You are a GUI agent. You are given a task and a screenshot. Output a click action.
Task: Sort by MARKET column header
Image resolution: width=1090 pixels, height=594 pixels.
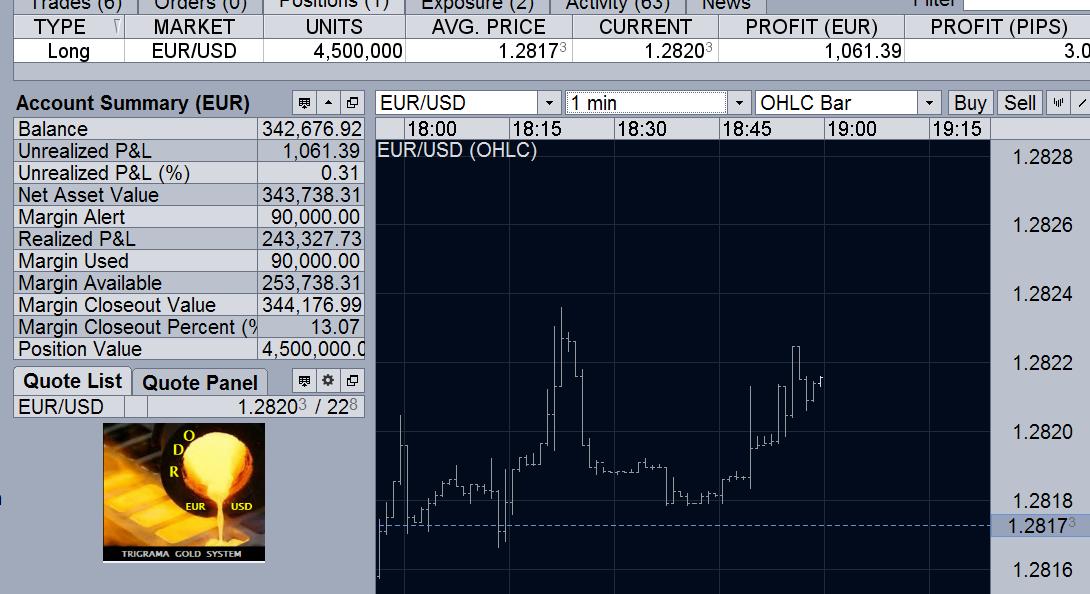point(194,27)
